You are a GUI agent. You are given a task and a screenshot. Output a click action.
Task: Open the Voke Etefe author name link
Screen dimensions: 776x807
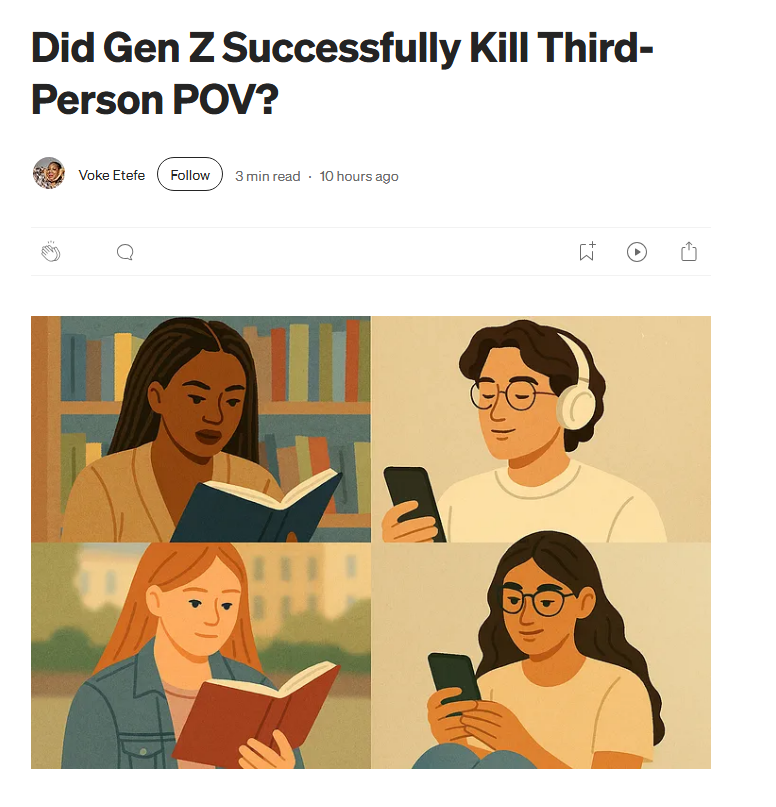[x=112, y=176]
